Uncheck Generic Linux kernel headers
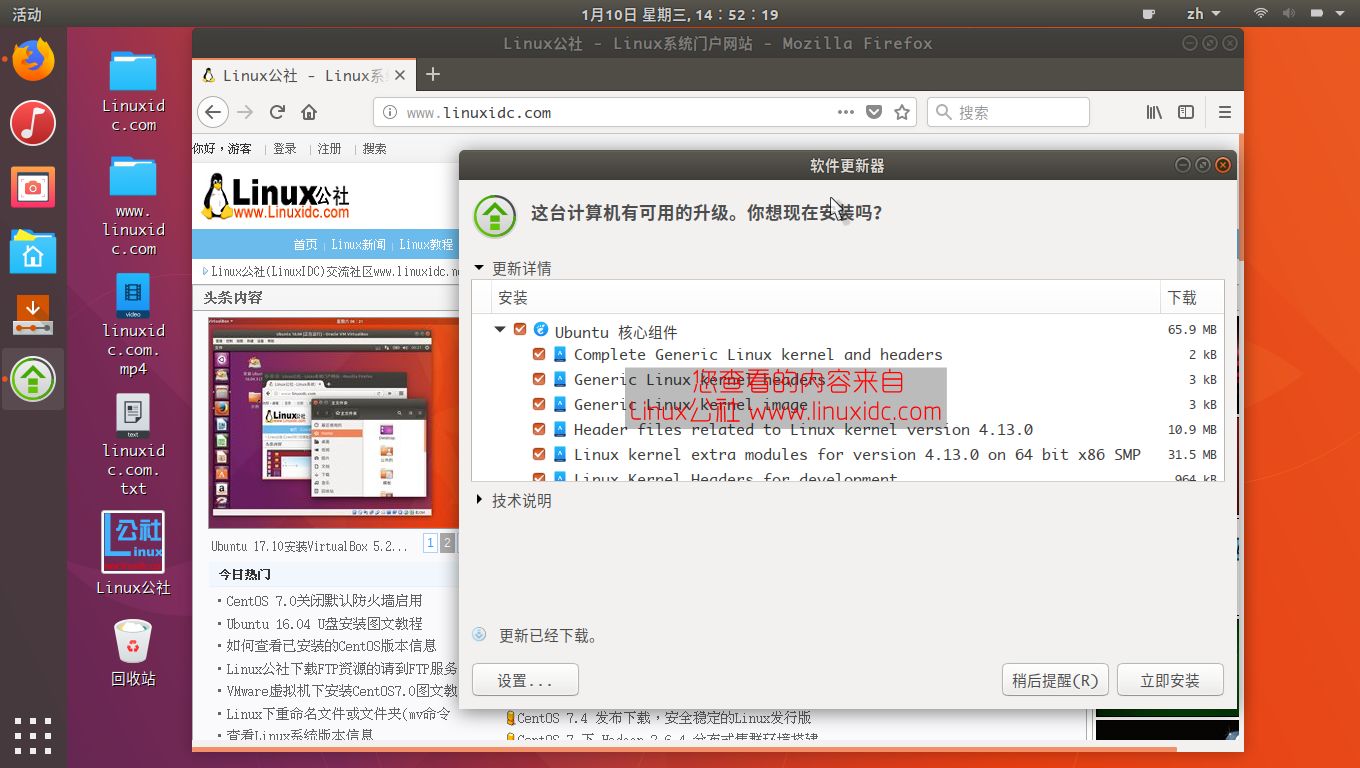This screenshot has width=1360, height=768. [539, 379]
